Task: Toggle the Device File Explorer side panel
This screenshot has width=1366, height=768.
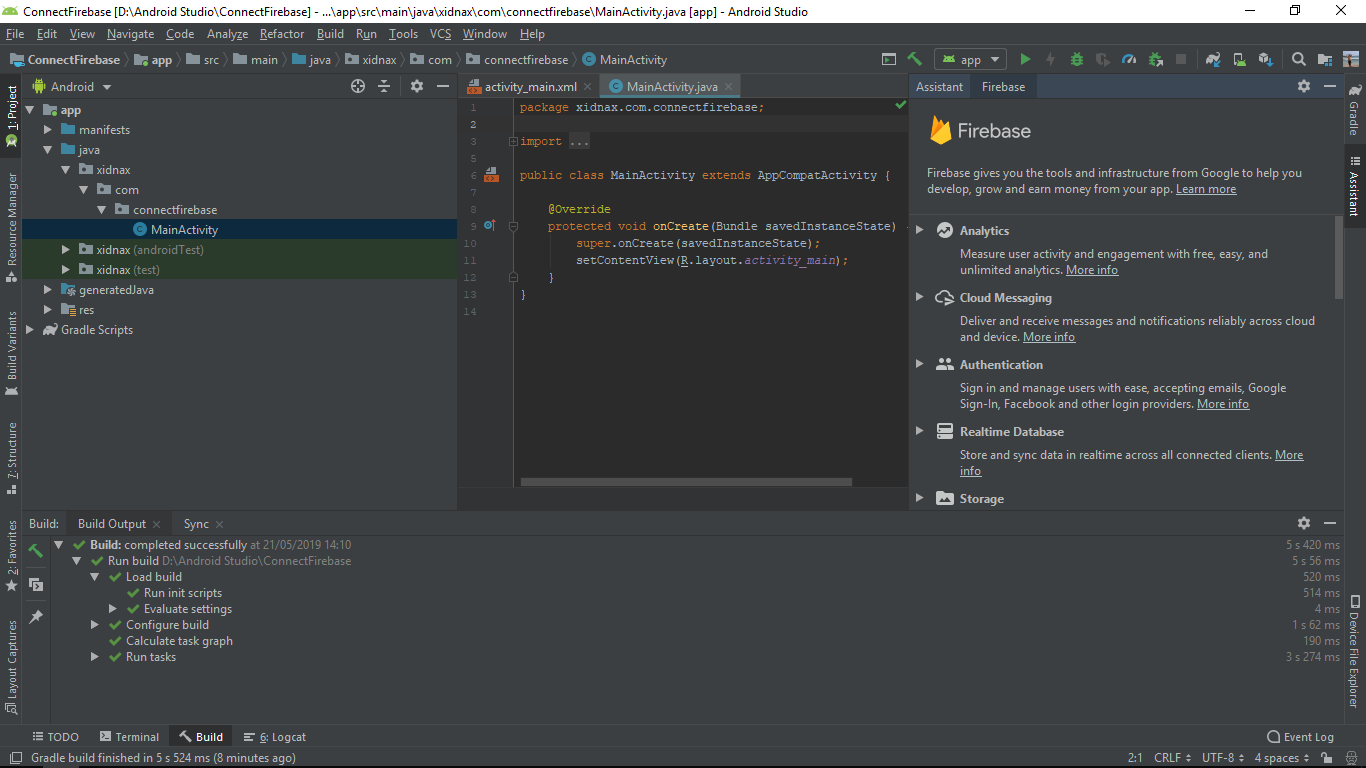Action: pos(1354,651)
